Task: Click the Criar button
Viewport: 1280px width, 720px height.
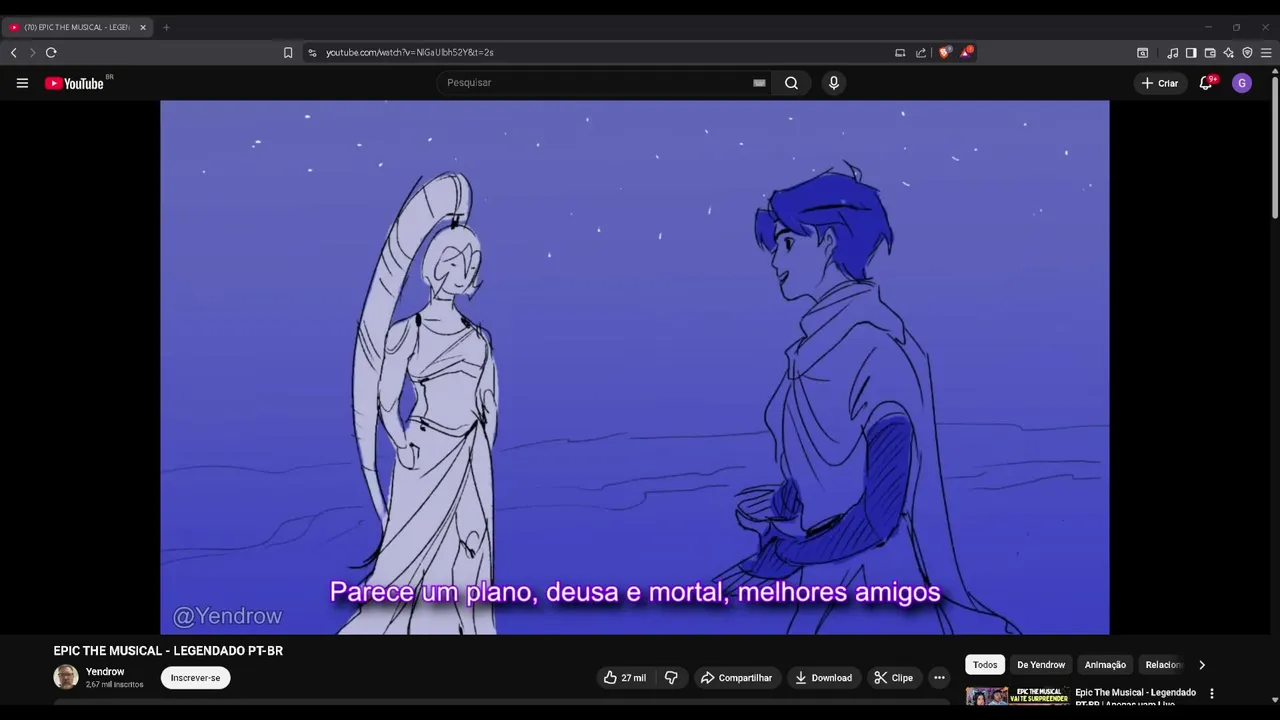Action: pos(1160,83)
